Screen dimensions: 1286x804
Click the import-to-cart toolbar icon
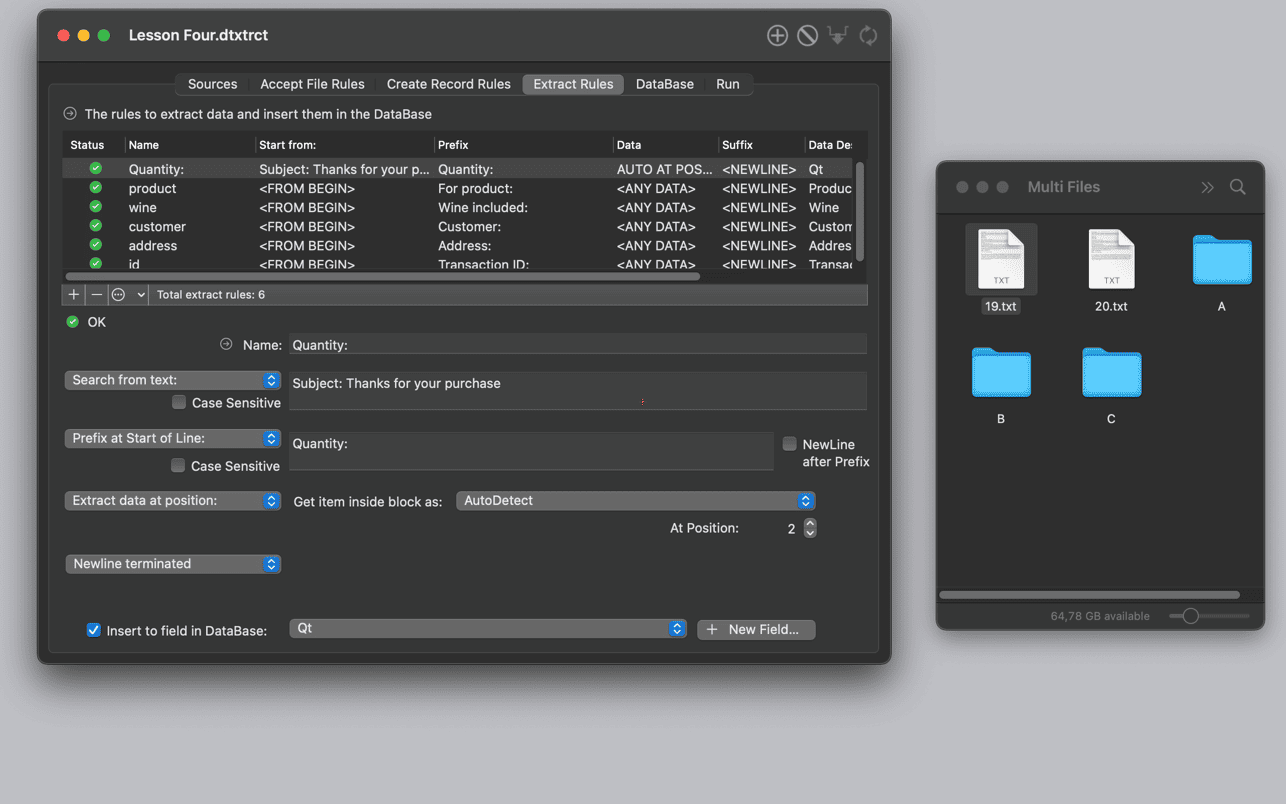[x=838, y=36]
